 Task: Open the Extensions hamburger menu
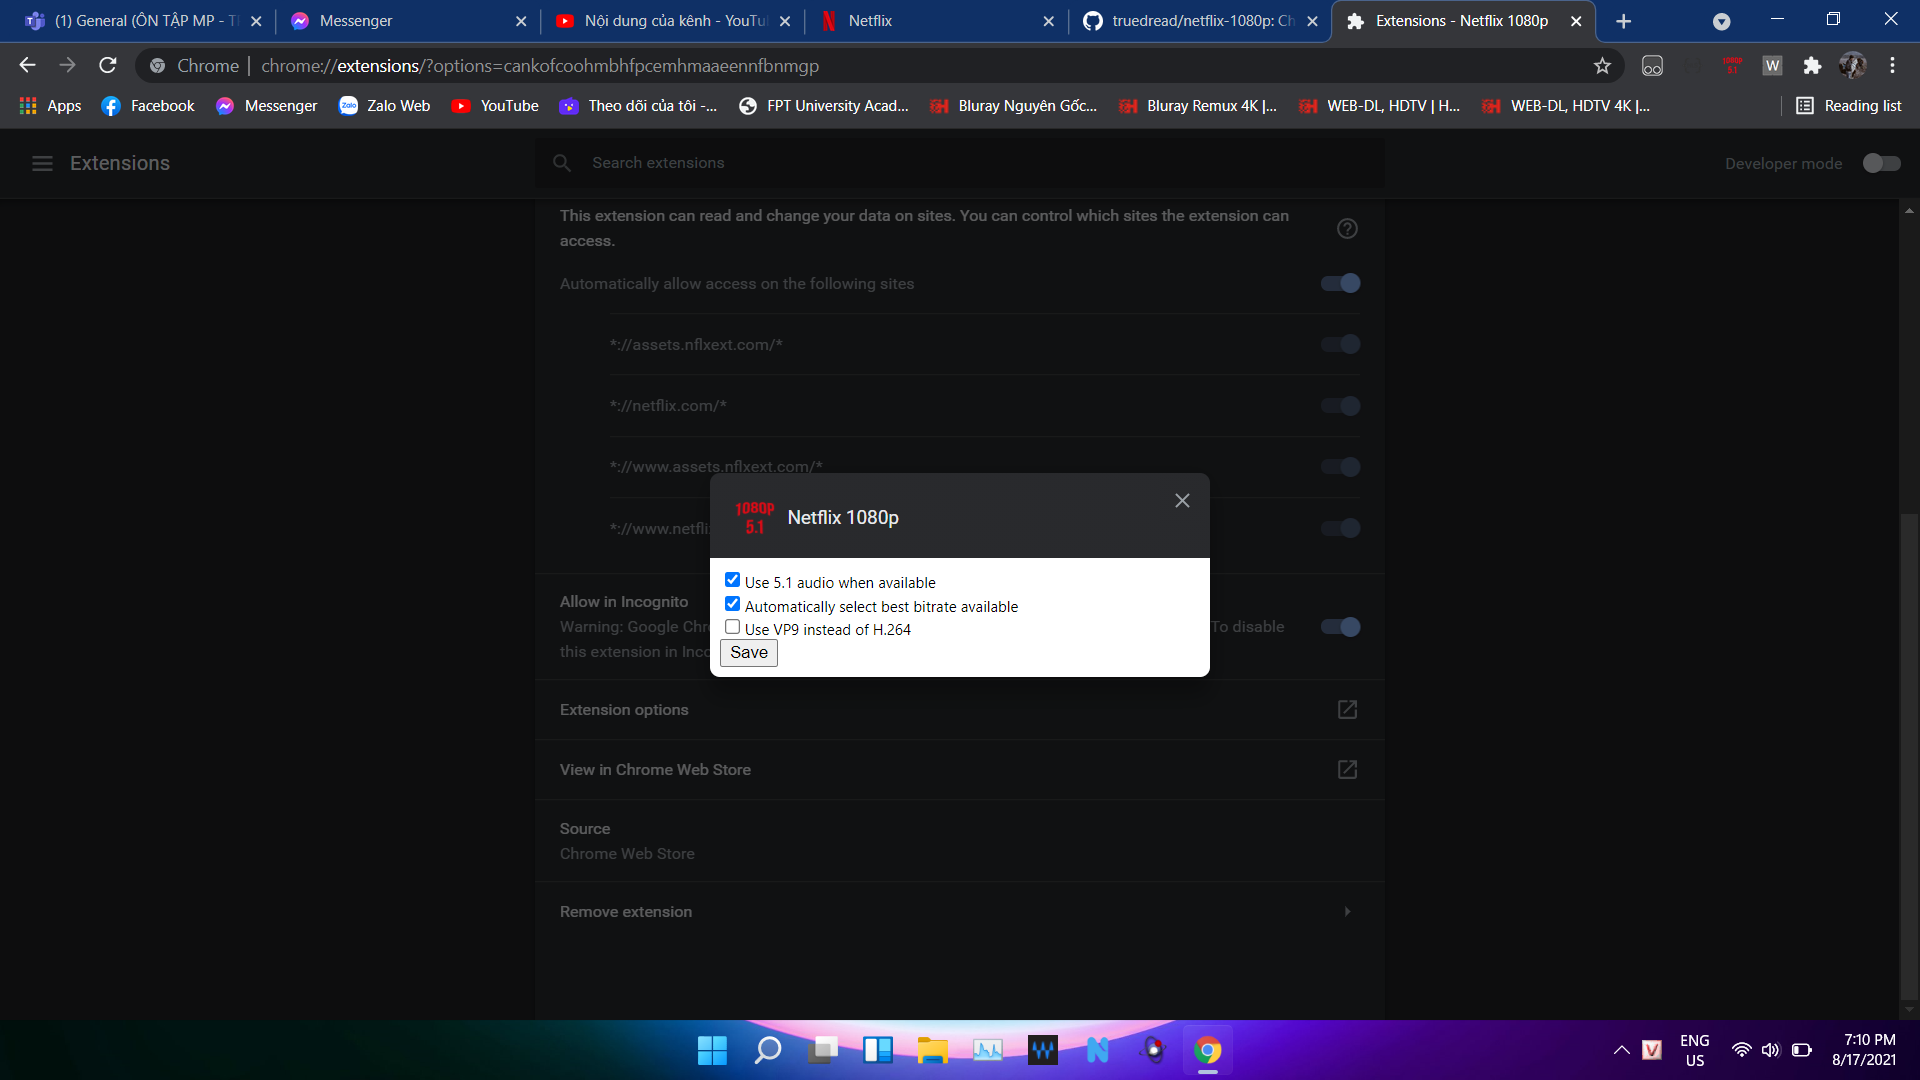coord(42,163)
